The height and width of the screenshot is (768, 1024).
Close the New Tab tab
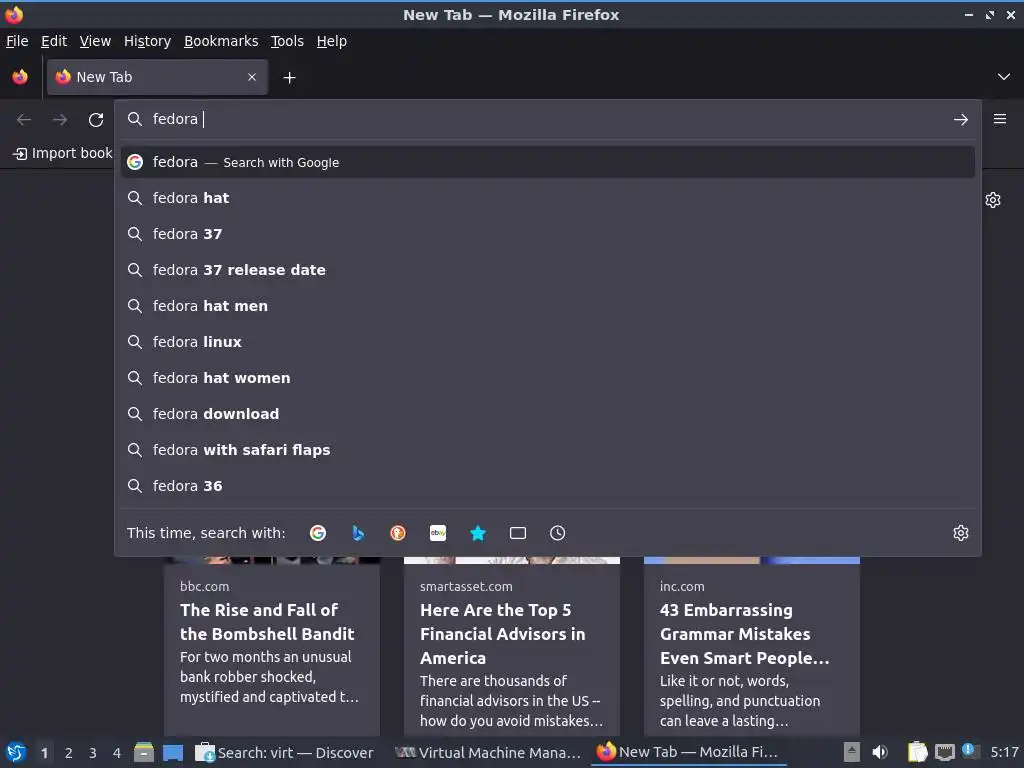click(x=252, y=77)
